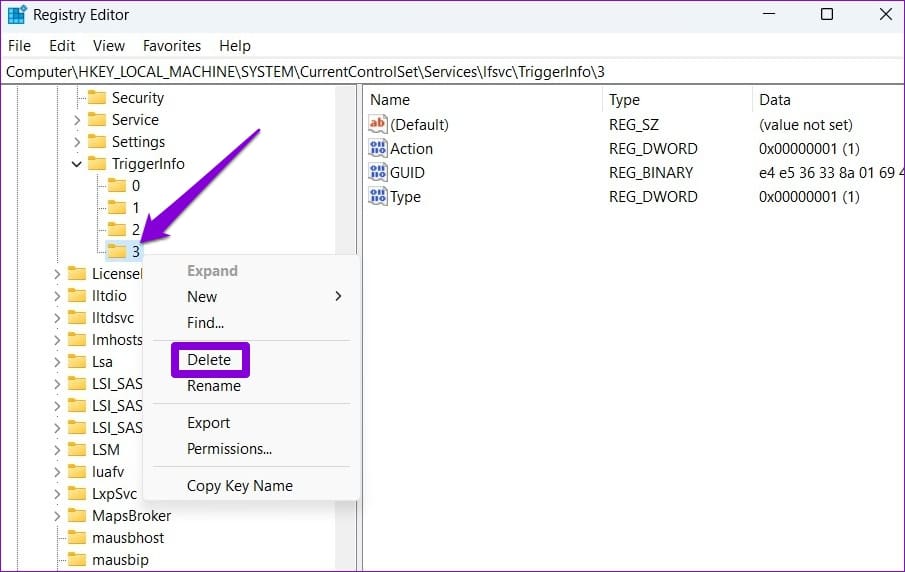This screenshot has height=572, width=905.
Task: Expand the Settings key chevron
Action: click(x=77, y=142)
